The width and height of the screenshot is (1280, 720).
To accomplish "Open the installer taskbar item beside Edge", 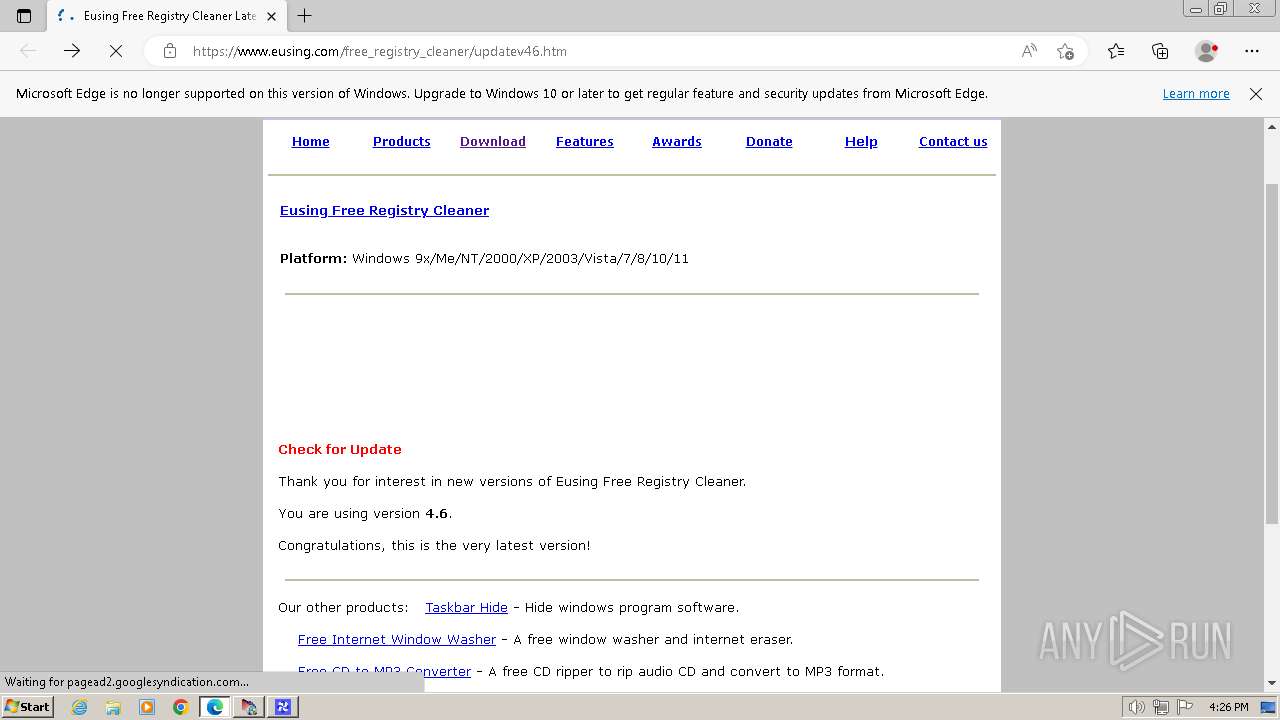I will 249,707.
